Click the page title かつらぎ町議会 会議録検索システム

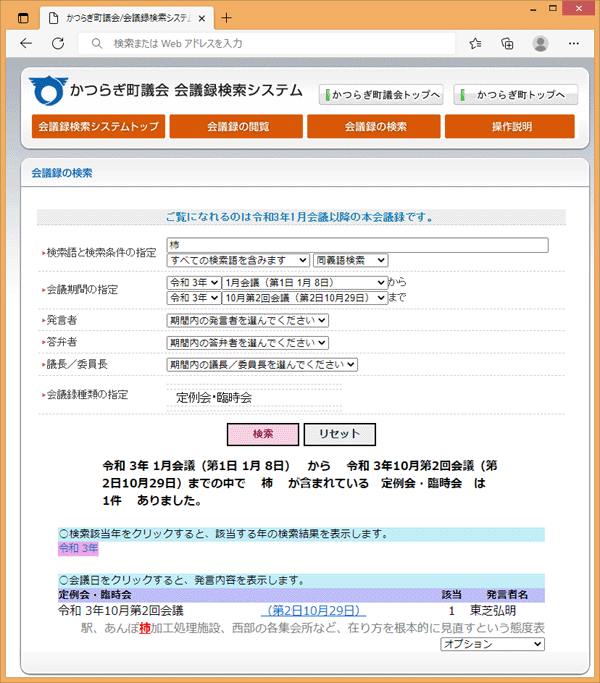[x=186, y=91]
